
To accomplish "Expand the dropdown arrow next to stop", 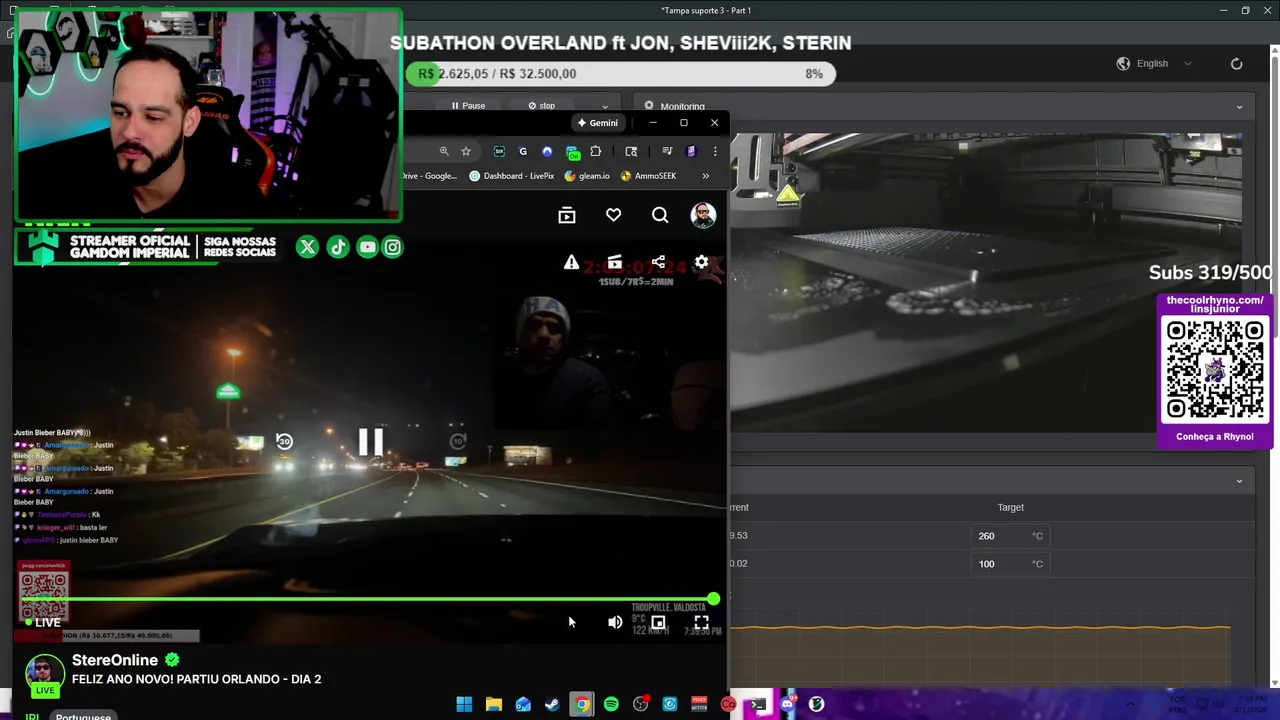I will [604, 106].
